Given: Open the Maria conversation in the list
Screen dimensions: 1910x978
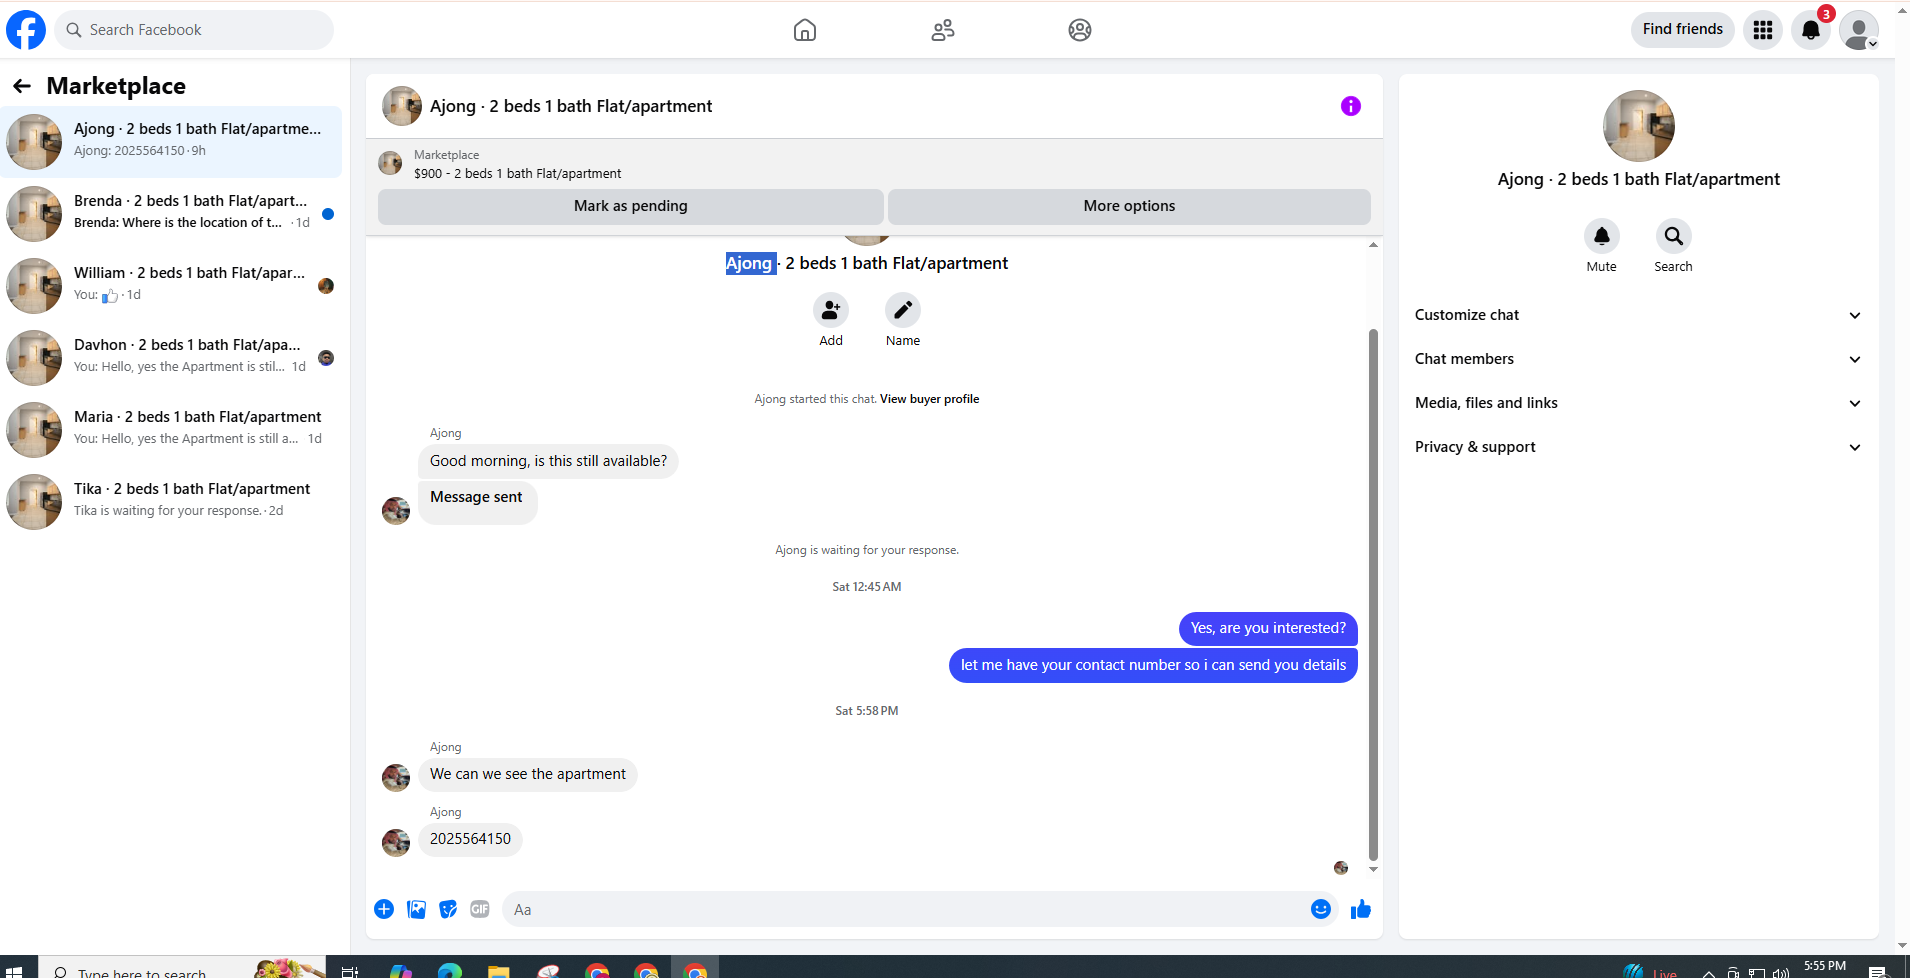Looking at the screenshot, I should pyautogui.click(x=171, y=430).
